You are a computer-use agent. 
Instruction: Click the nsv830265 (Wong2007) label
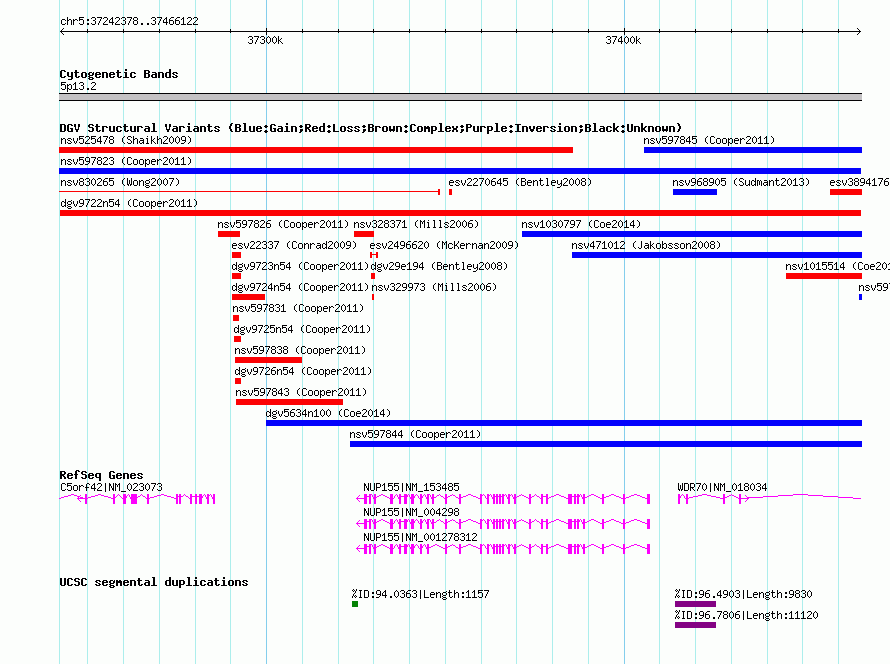pyautogui.click(x=120, y=182)
